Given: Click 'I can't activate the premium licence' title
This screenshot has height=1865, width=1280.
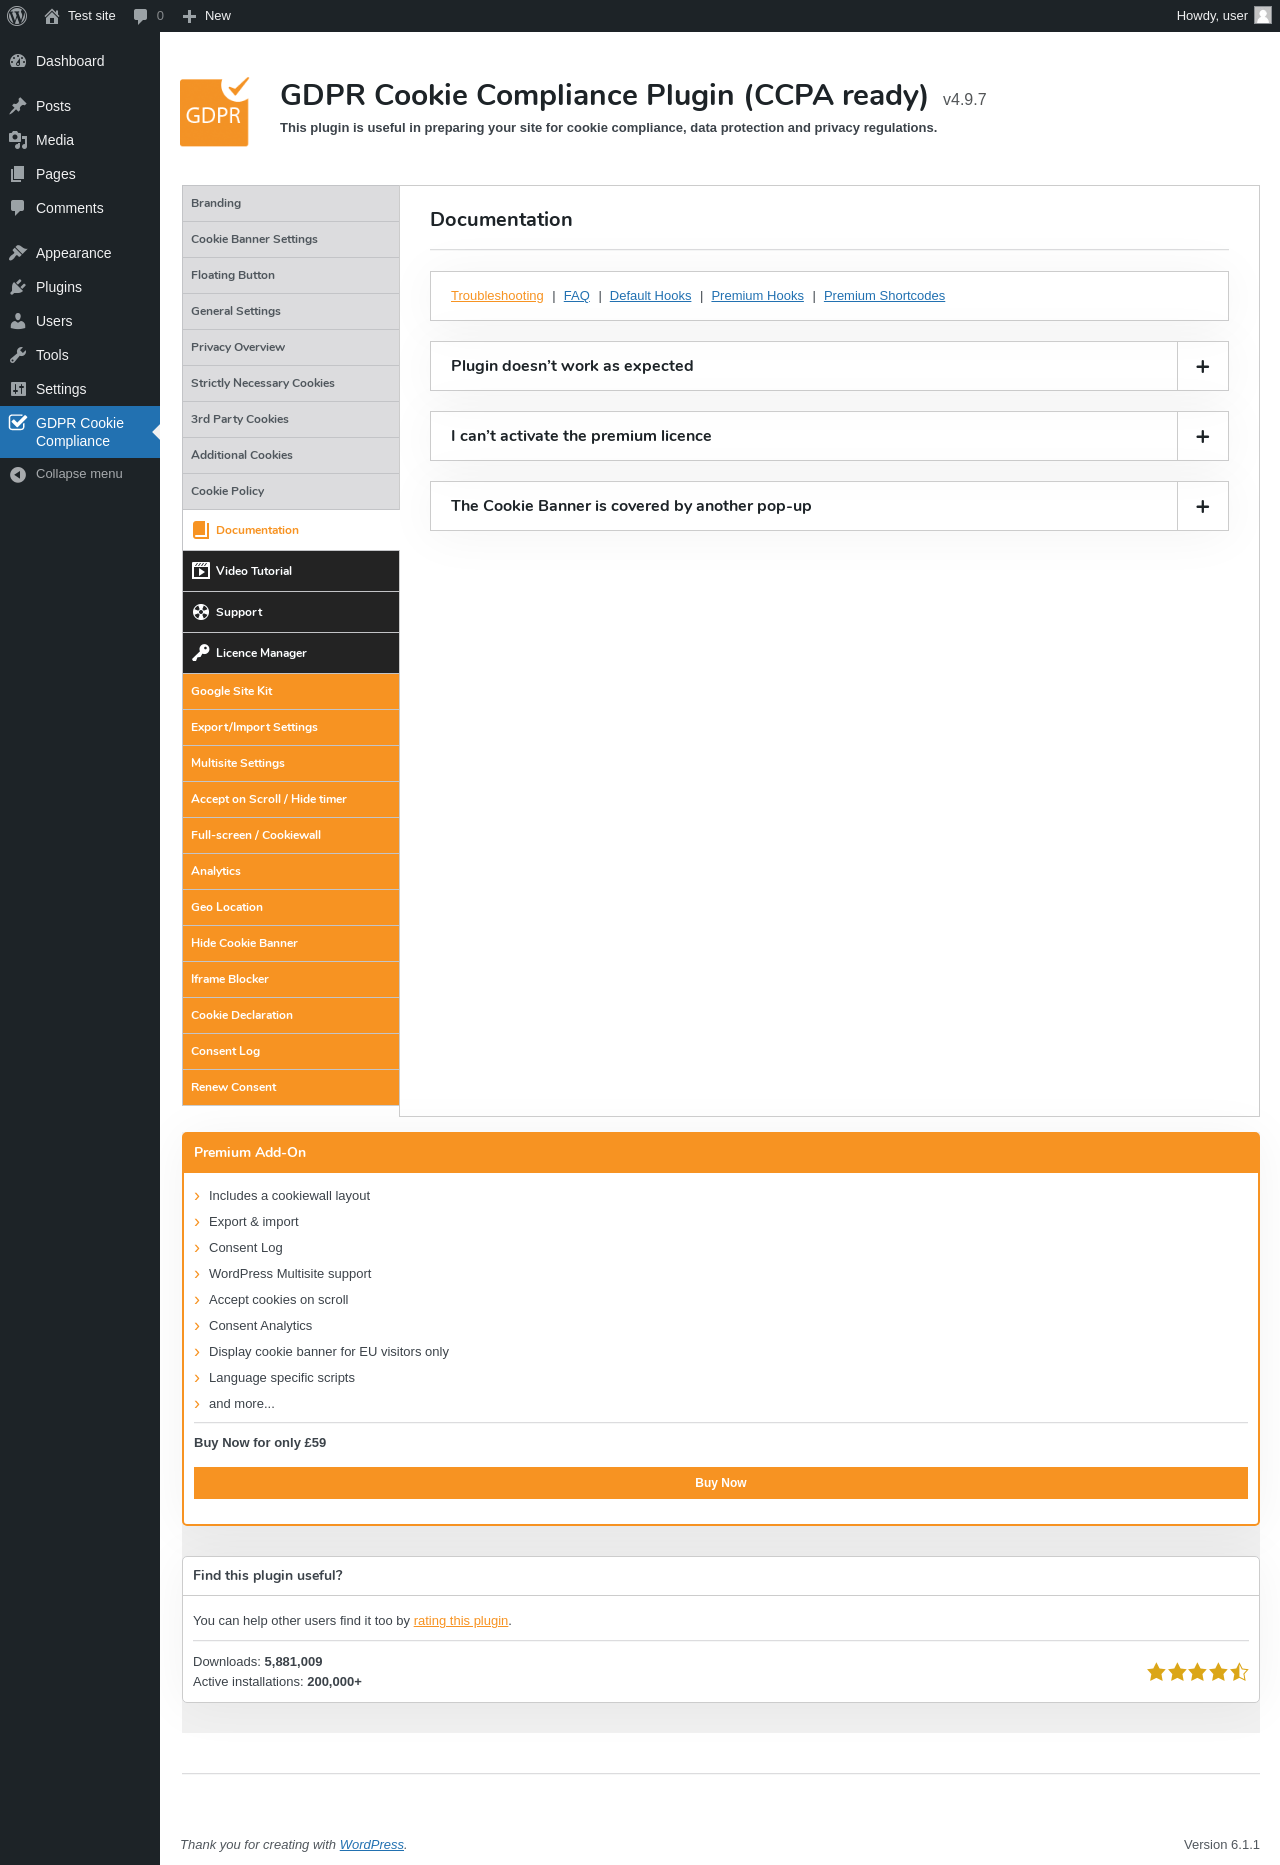Looking at the screenshot, I should [581, 436].
